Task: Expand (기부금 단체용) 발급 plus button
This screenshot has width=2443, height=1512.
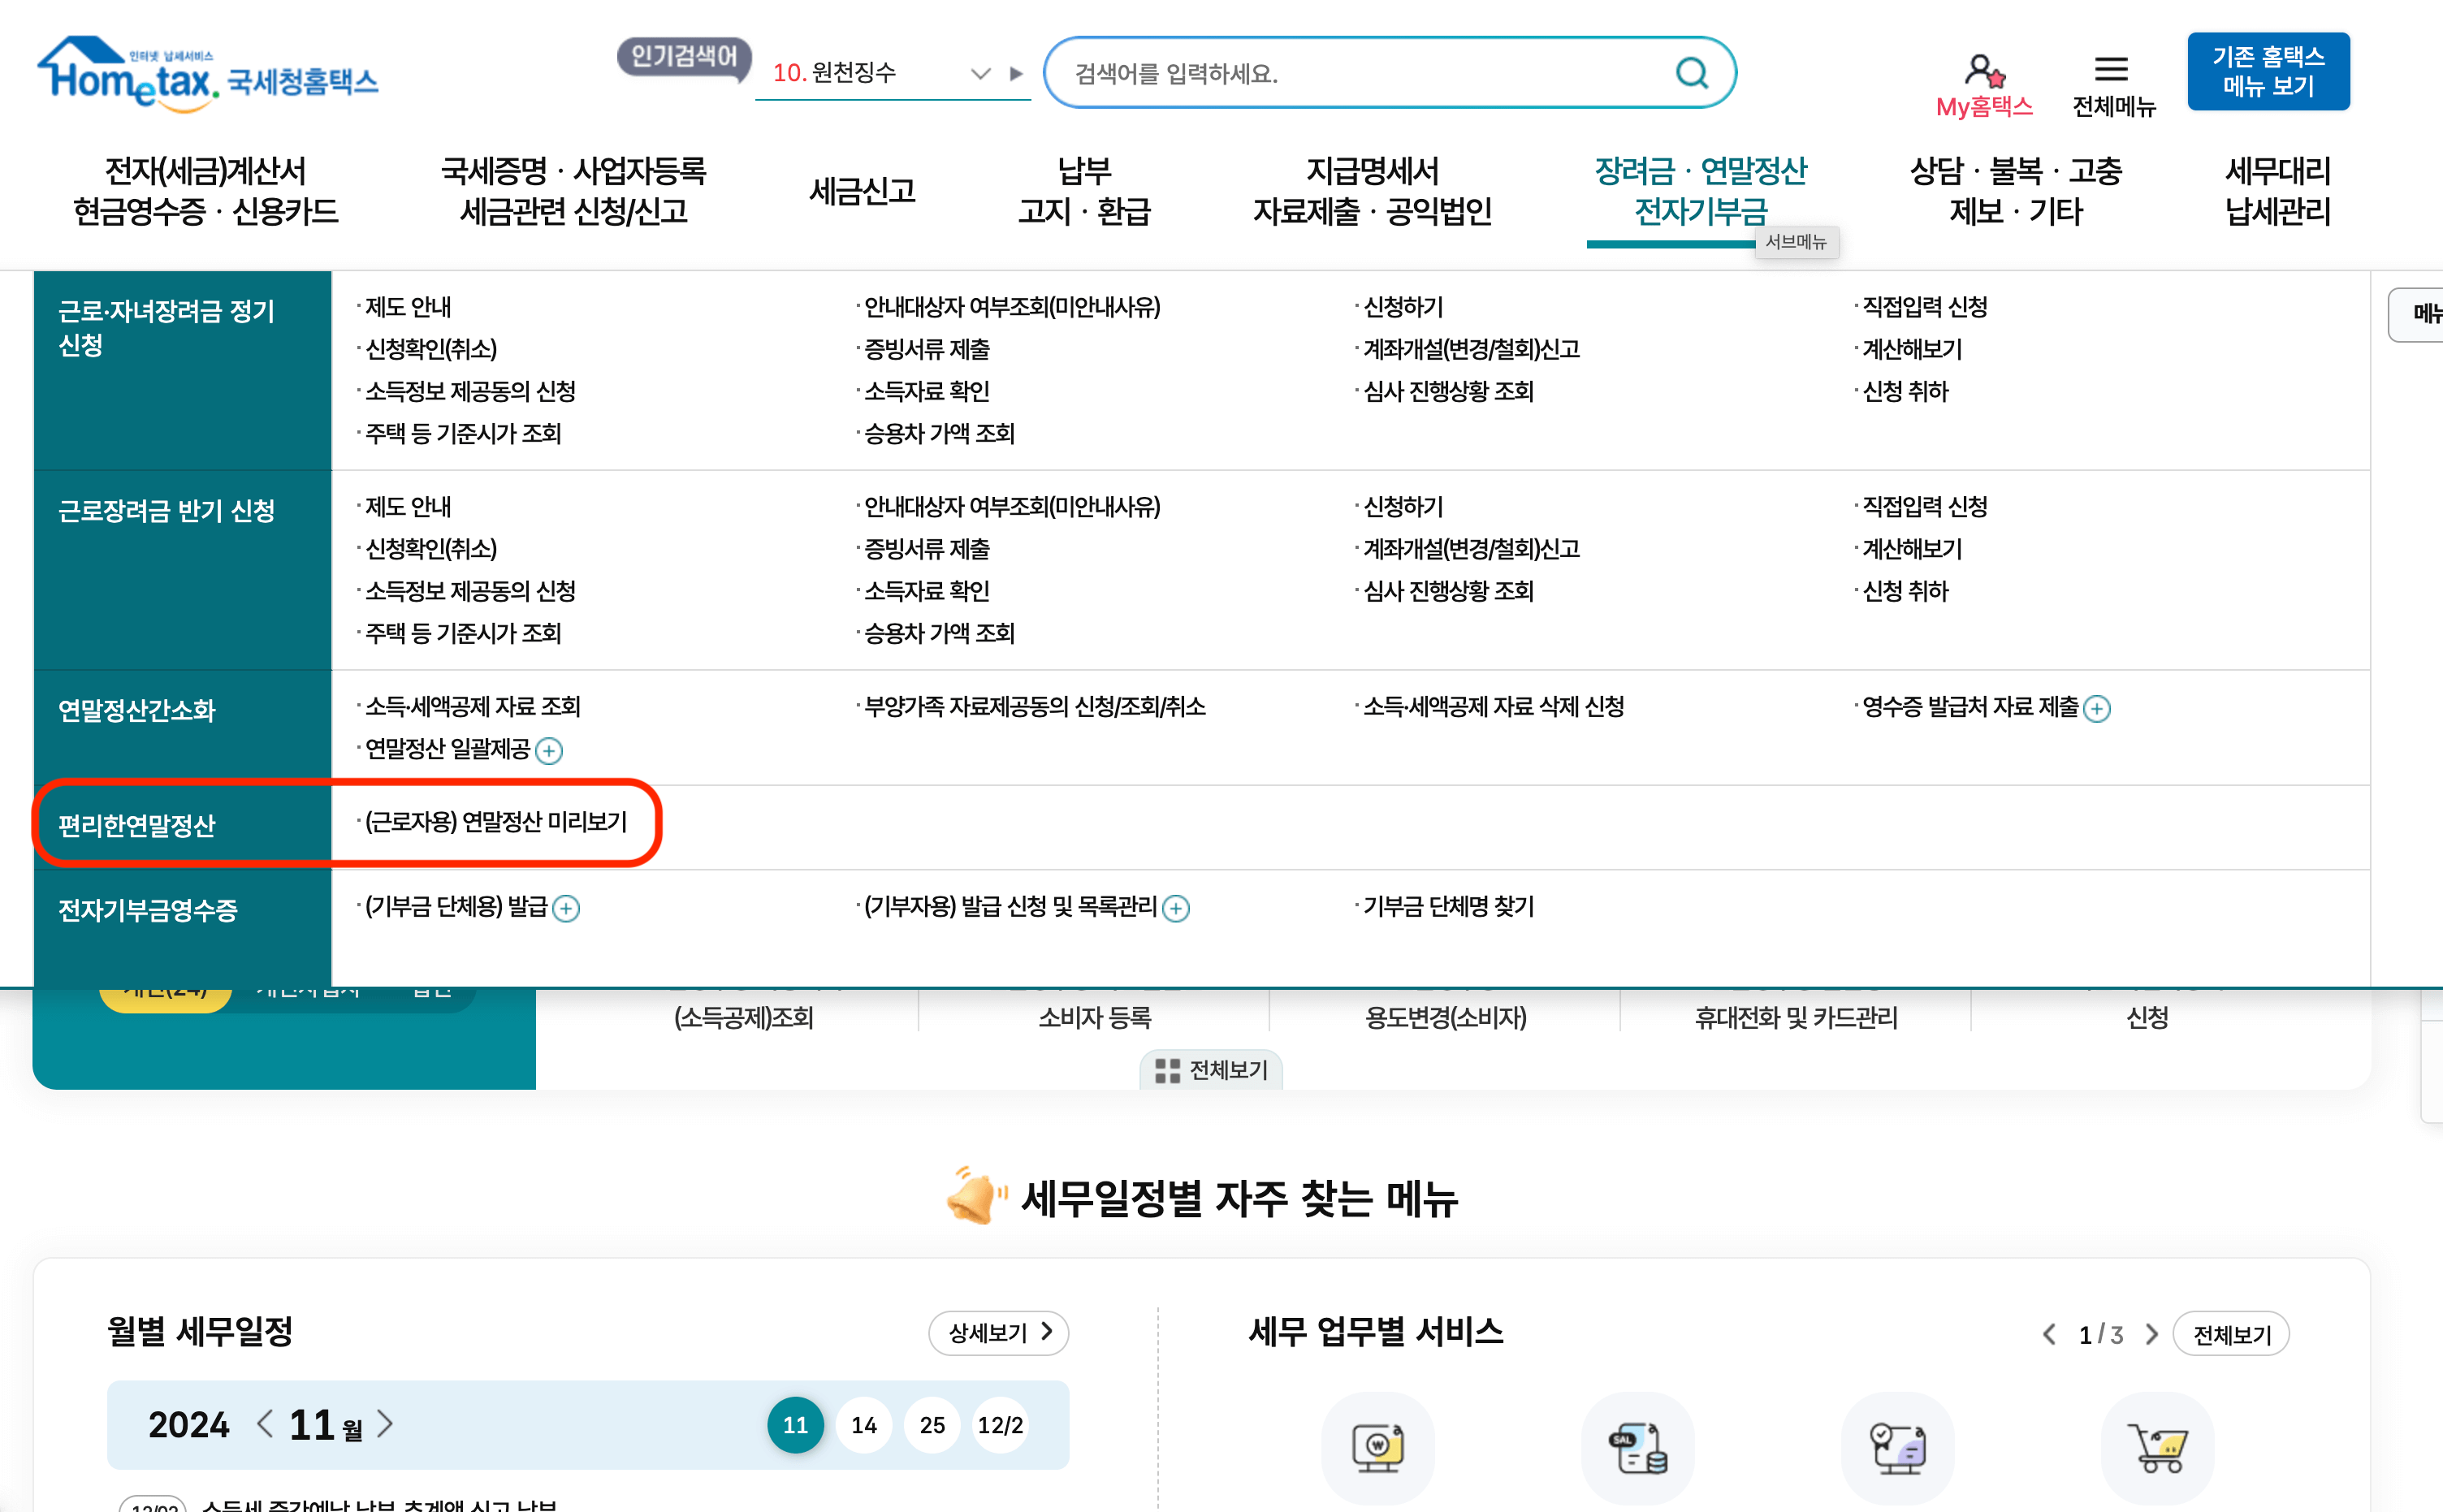Action: [566, 909]
